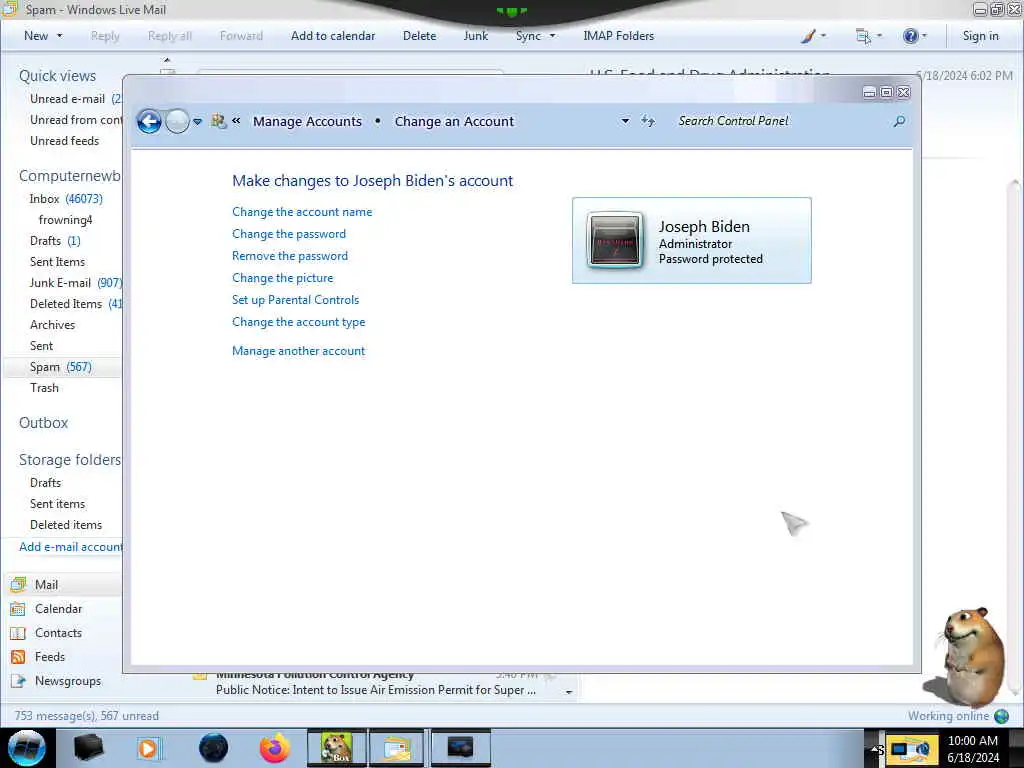Click the User Accounts icon in address bar
The width and height of the screenshot is (1024, 768).
tap(218, 121)
